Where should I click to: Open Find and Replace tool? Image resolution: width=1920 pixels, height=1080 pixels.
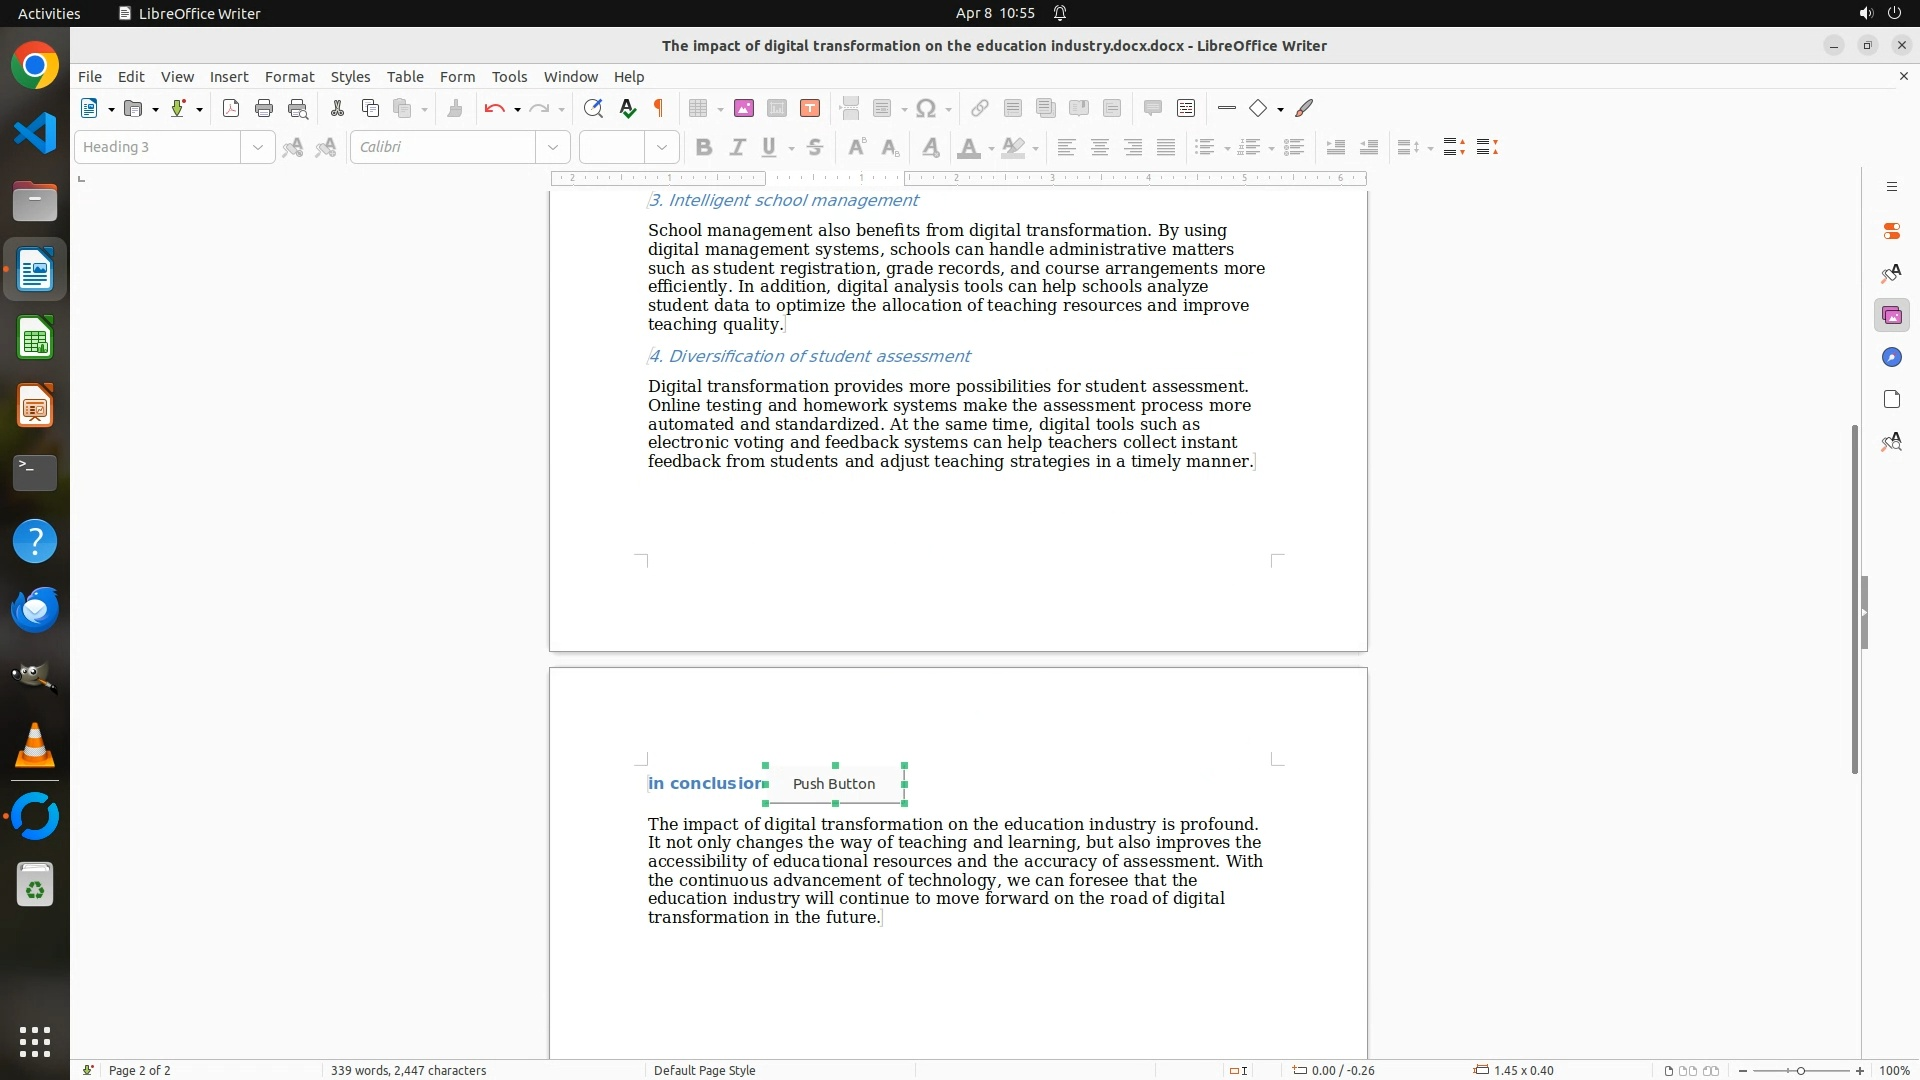coord(593,109)
